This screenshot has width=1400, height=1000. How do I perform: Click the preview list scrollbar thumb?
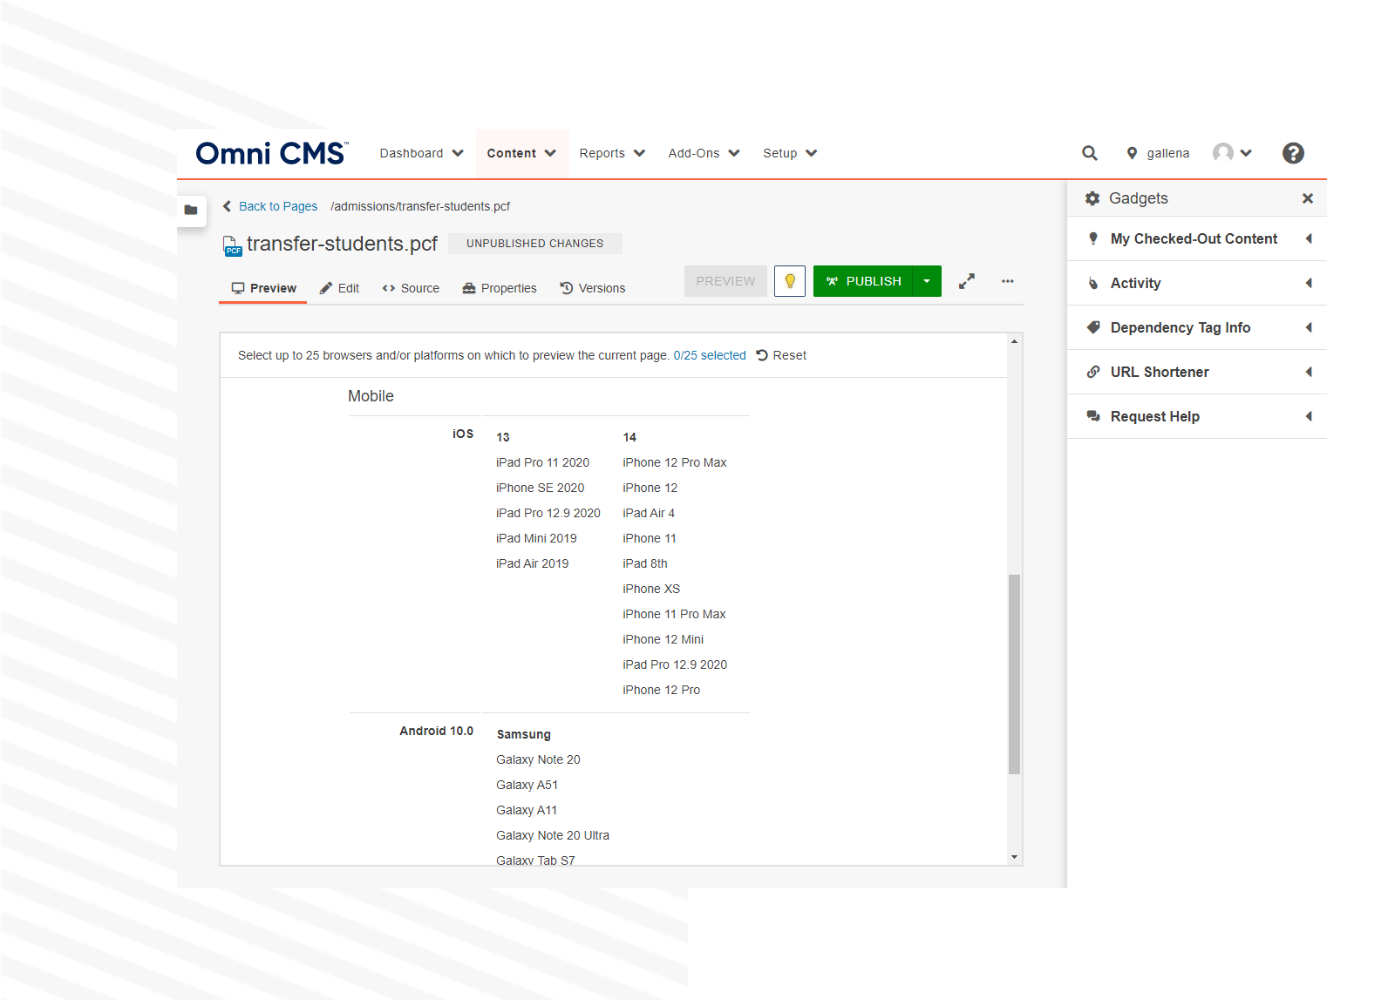pyautogui.click(x=1014, y=674)
